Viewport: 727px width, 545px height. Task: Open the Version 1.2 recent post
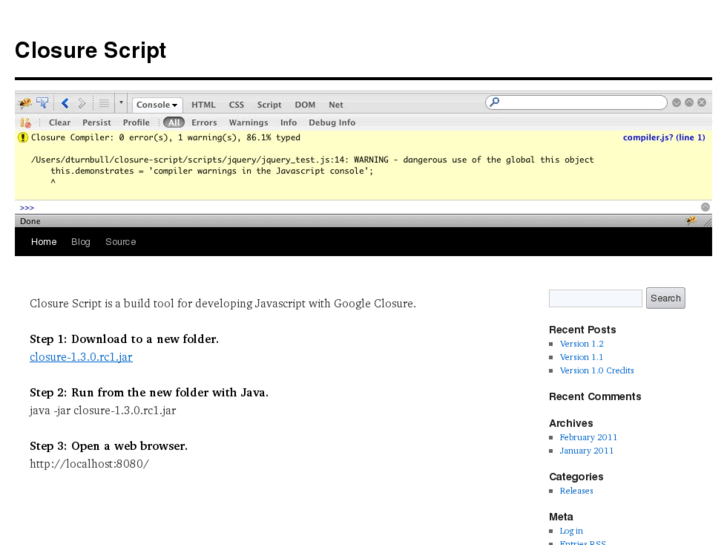(581, 344)
